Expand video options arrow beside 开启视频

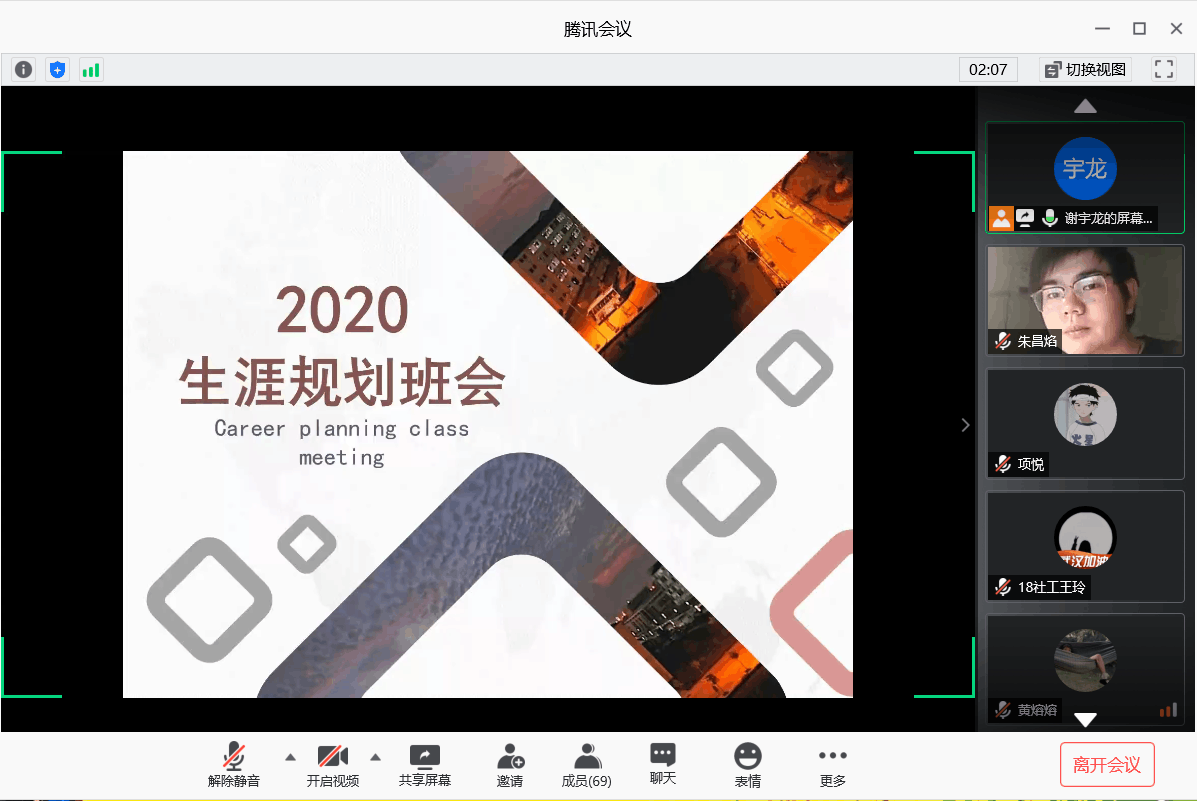point(376,757)
